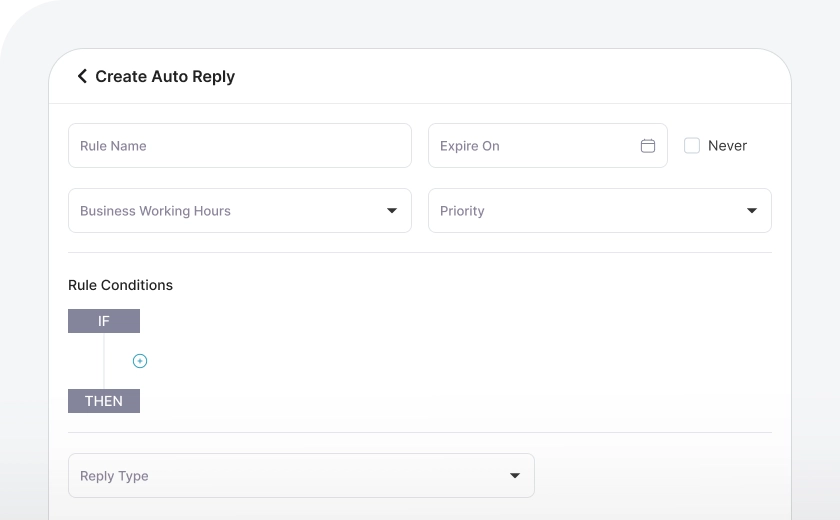Click the back chevron arrow icon

pyautogui.click(x=82, y=76)
